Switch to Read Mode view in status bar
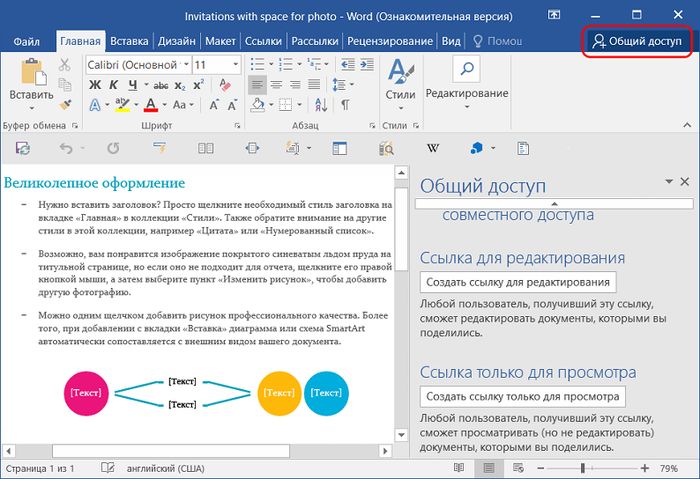Viewport: 700px width, 479px height. tap(459, 468)
